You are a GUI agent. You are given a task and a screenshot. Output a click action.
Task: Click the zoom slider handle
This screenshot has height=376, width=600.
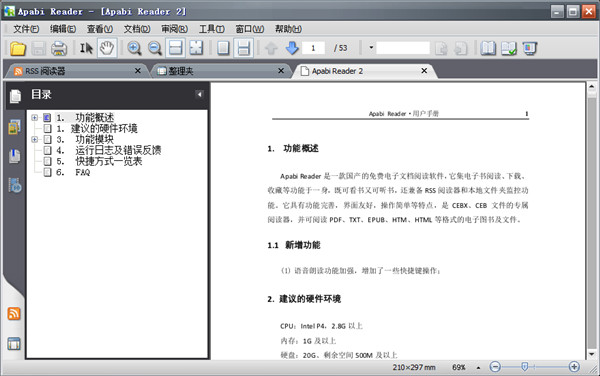[x=525, y=367]
